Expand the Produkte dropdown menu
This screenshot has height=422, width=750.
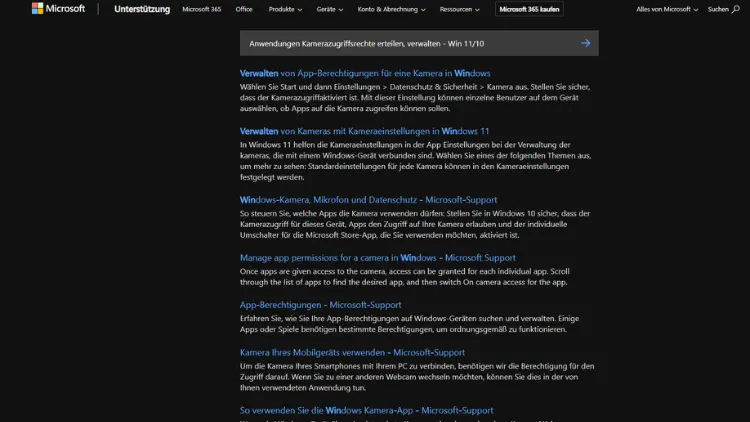(x=284, y=9)
